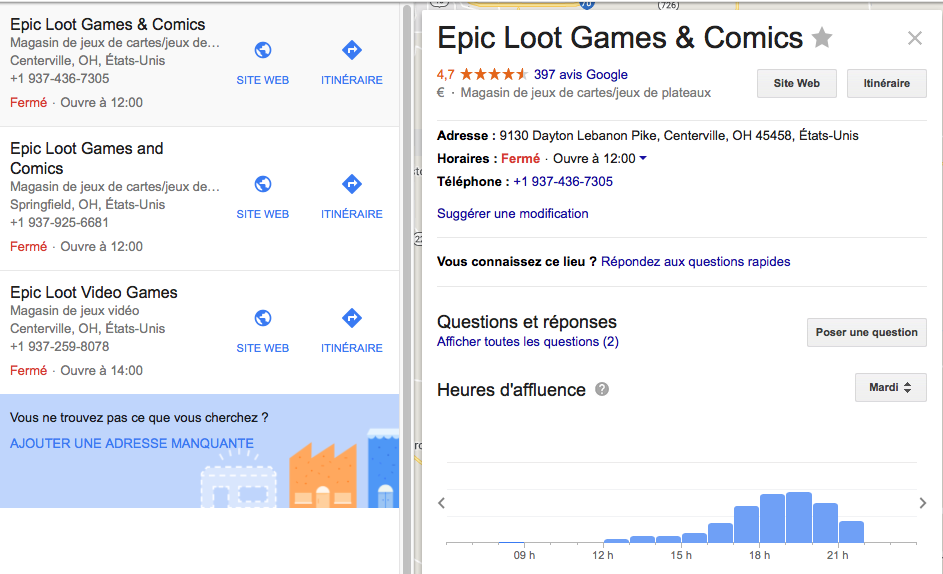Open website globe icon for Epic Loot Video Games
This screenshot has height=574, width=943.
point(263,318)
